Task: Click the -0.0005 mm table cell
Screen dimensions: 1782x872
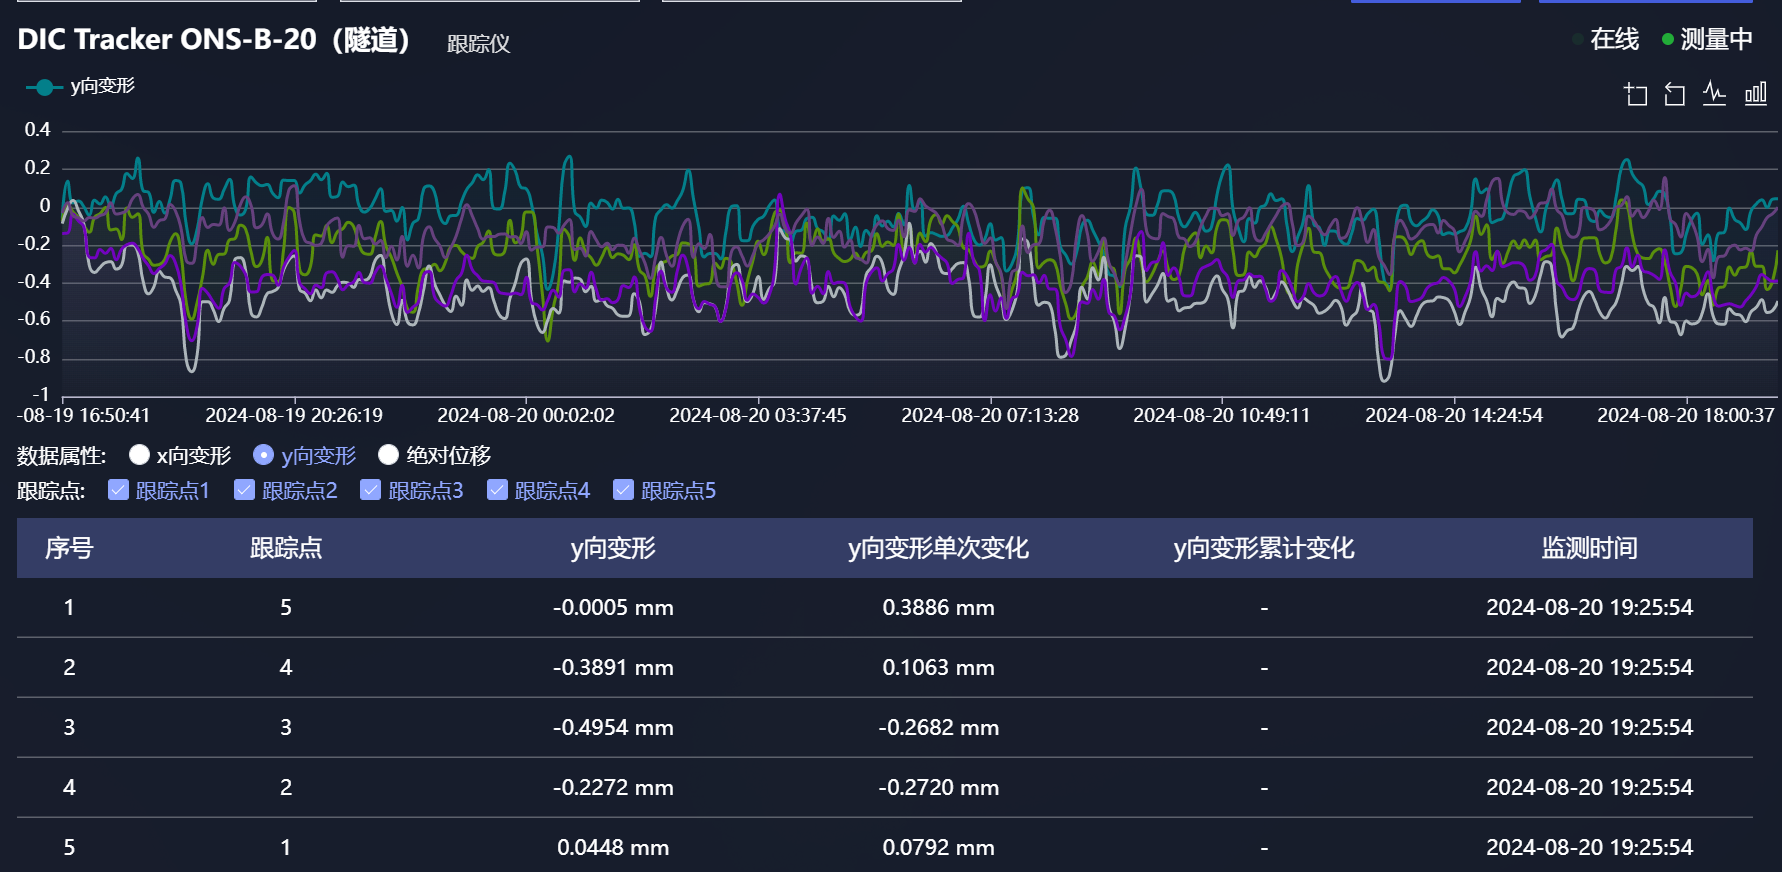Action: pyautogui.click(x=613, y=608)
